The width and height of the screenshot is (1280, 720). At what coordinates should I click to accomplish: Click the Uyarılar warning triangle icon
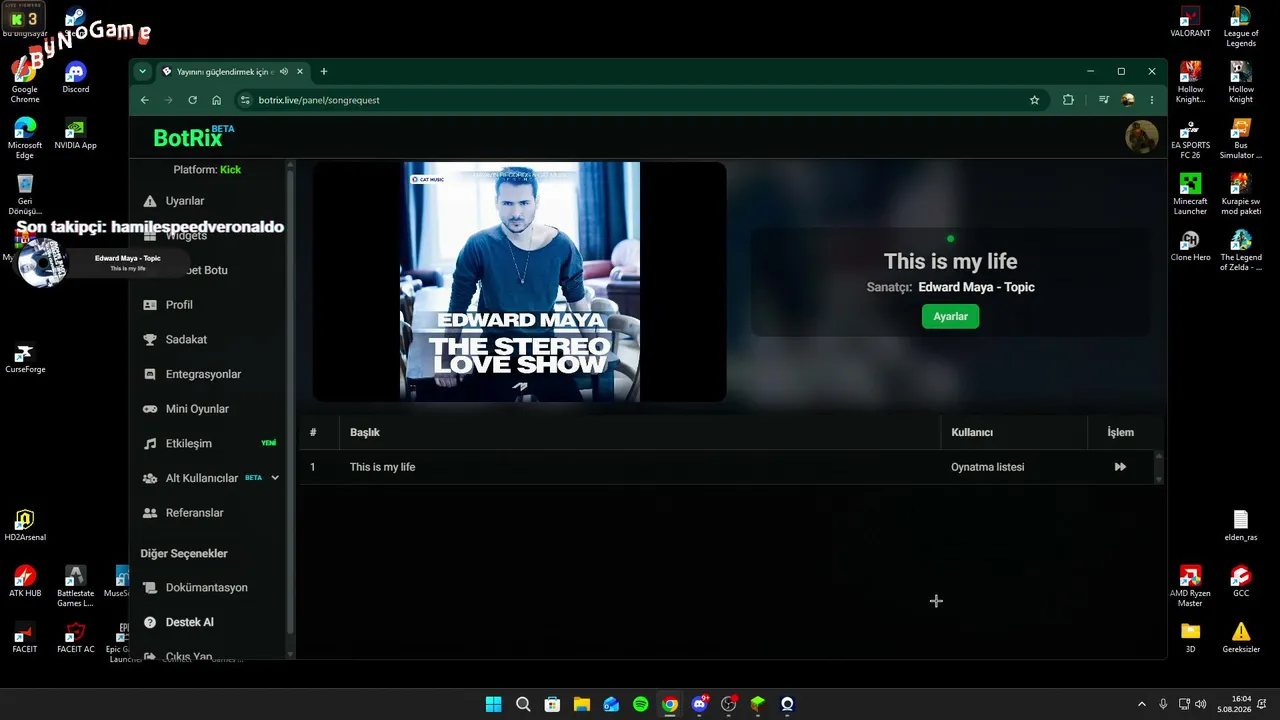pyautogui.click(x=150, y=201)
